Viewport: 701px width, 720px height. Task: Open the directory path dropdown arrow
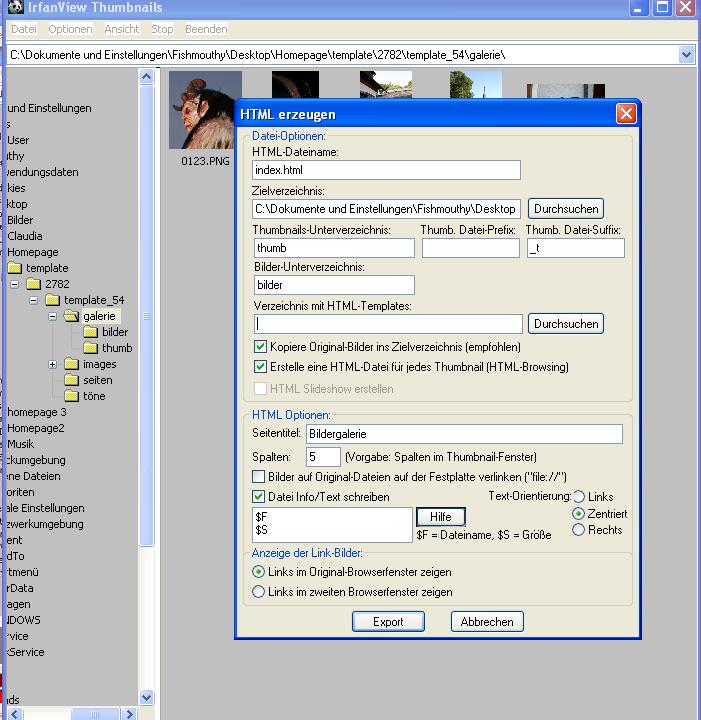coord(686,55)
